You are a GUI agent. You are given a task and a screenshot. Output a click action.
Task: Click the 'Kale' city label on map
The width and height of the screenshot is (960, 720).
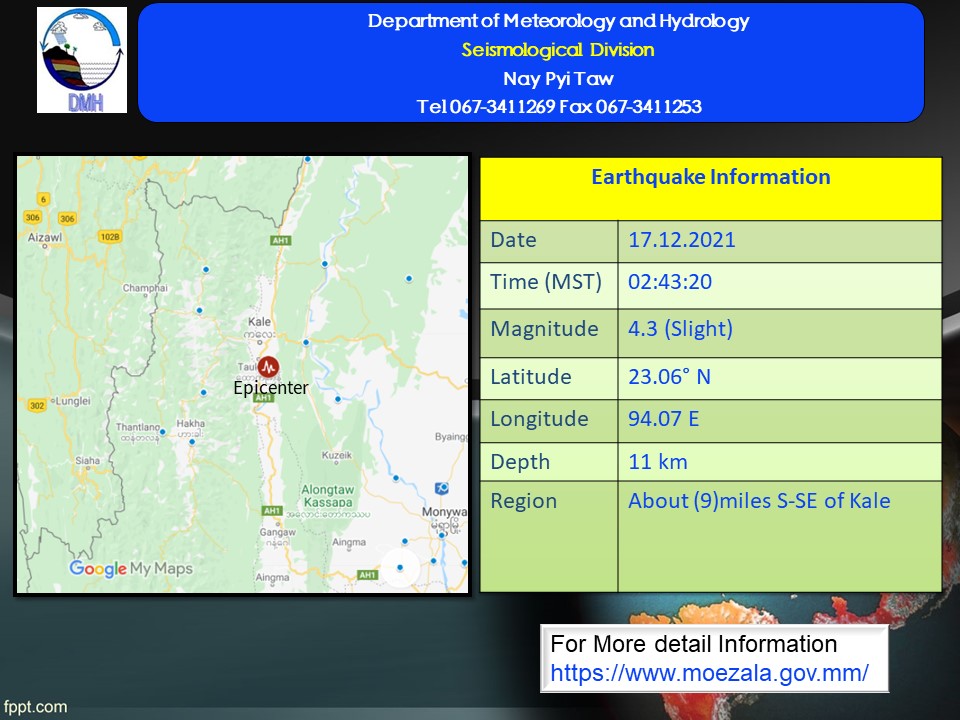point(259,321)
